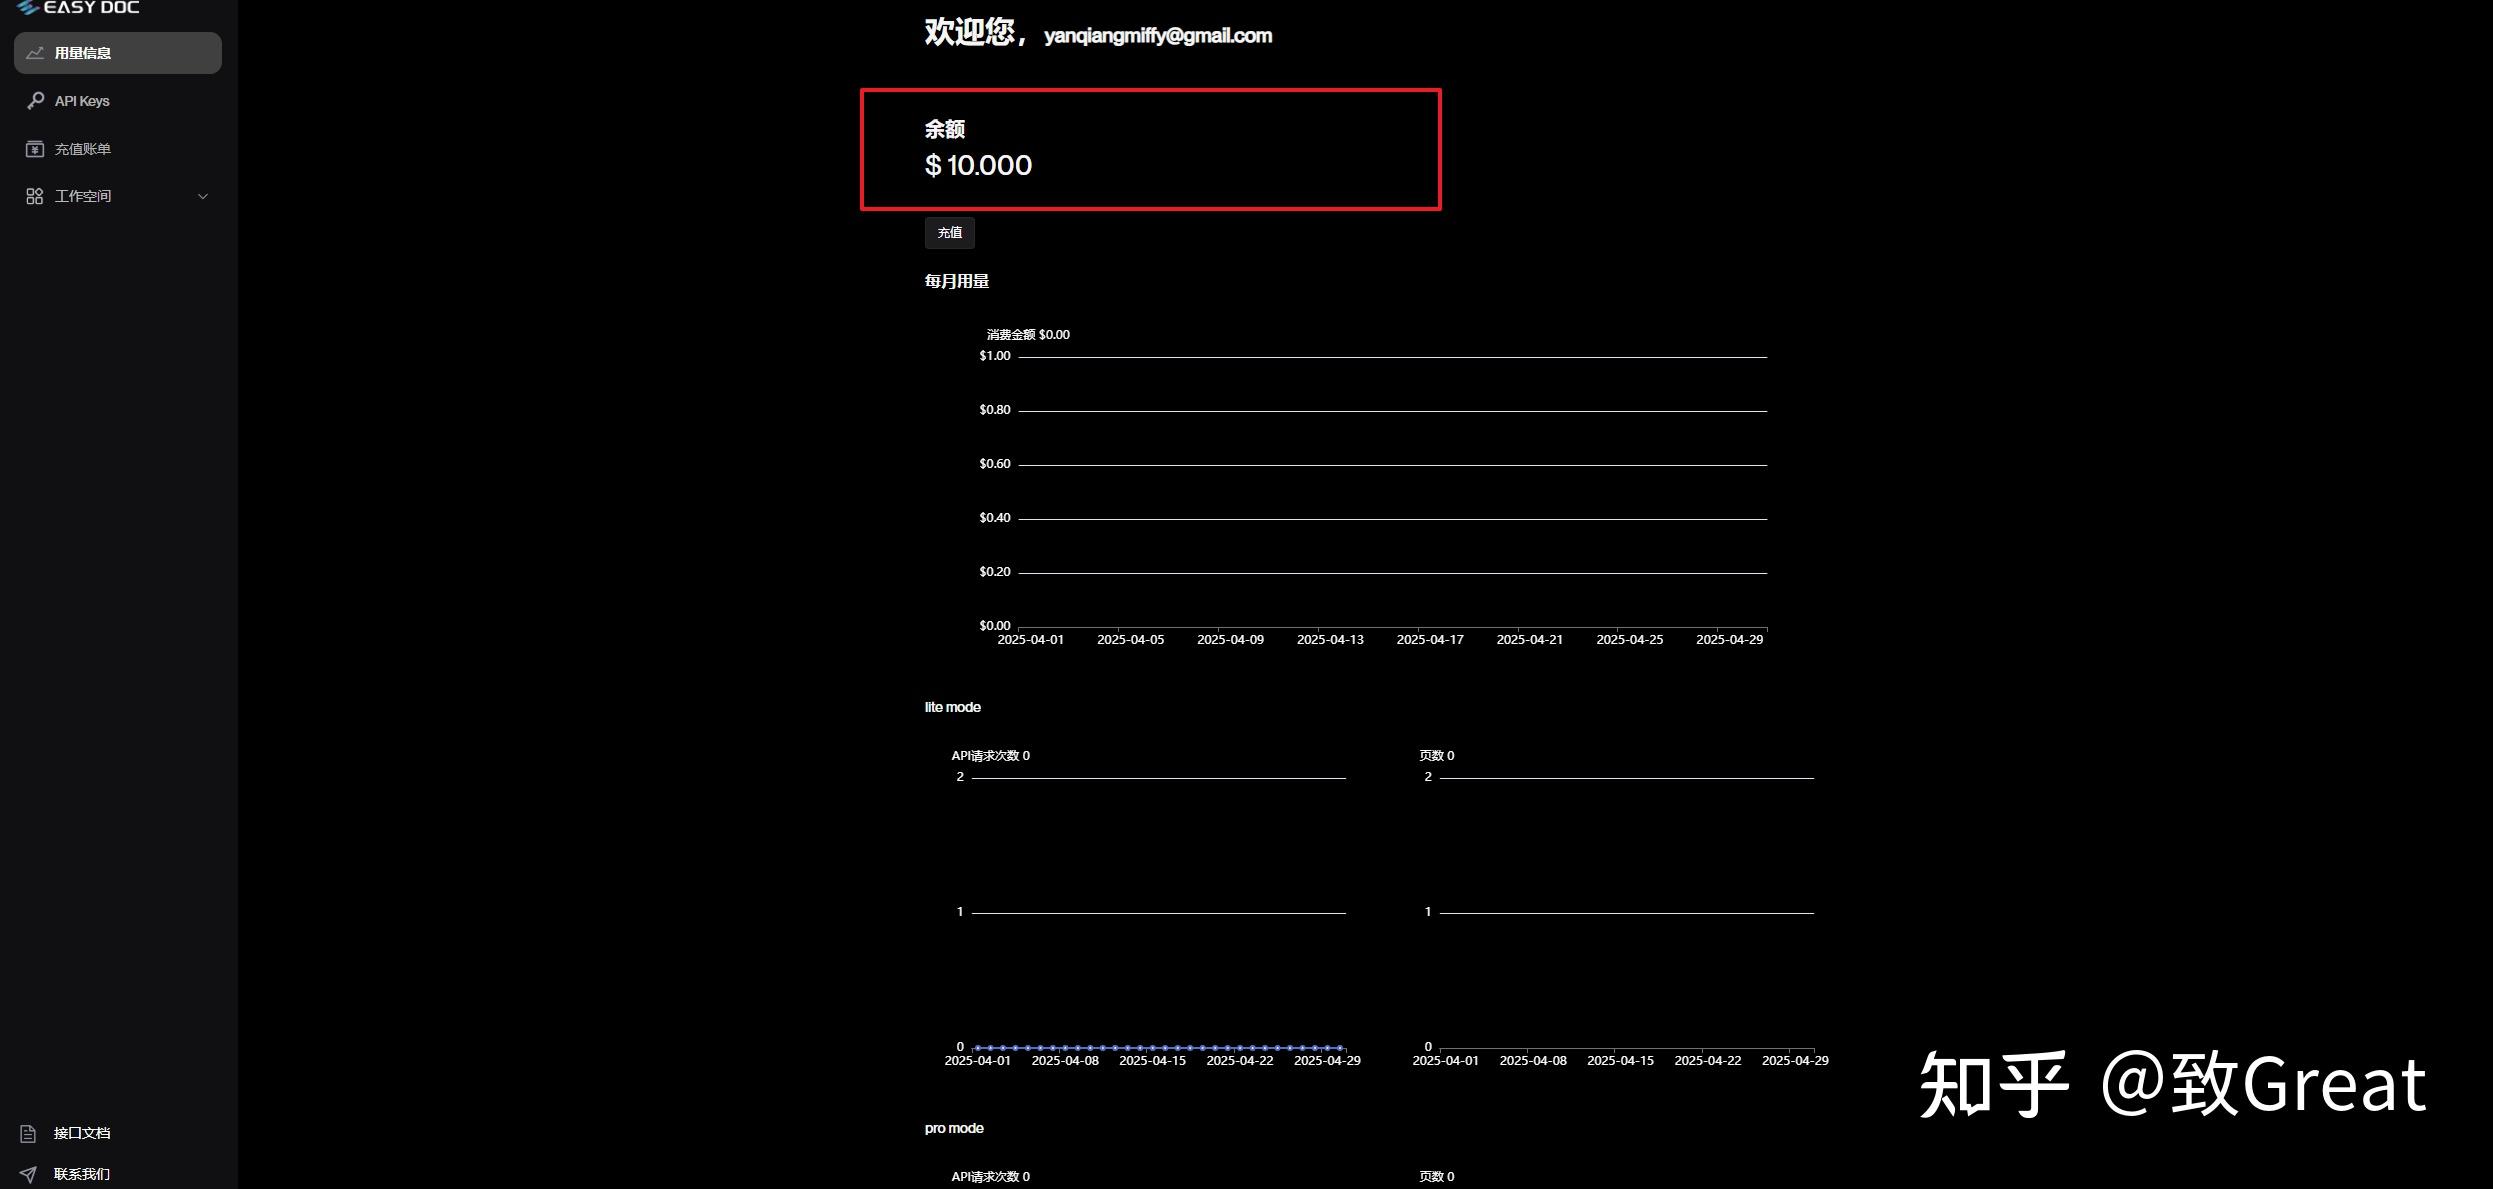Click the 每月用量 monthly usage heading
Screen dimensions: 2493x1189
(955, 281)
